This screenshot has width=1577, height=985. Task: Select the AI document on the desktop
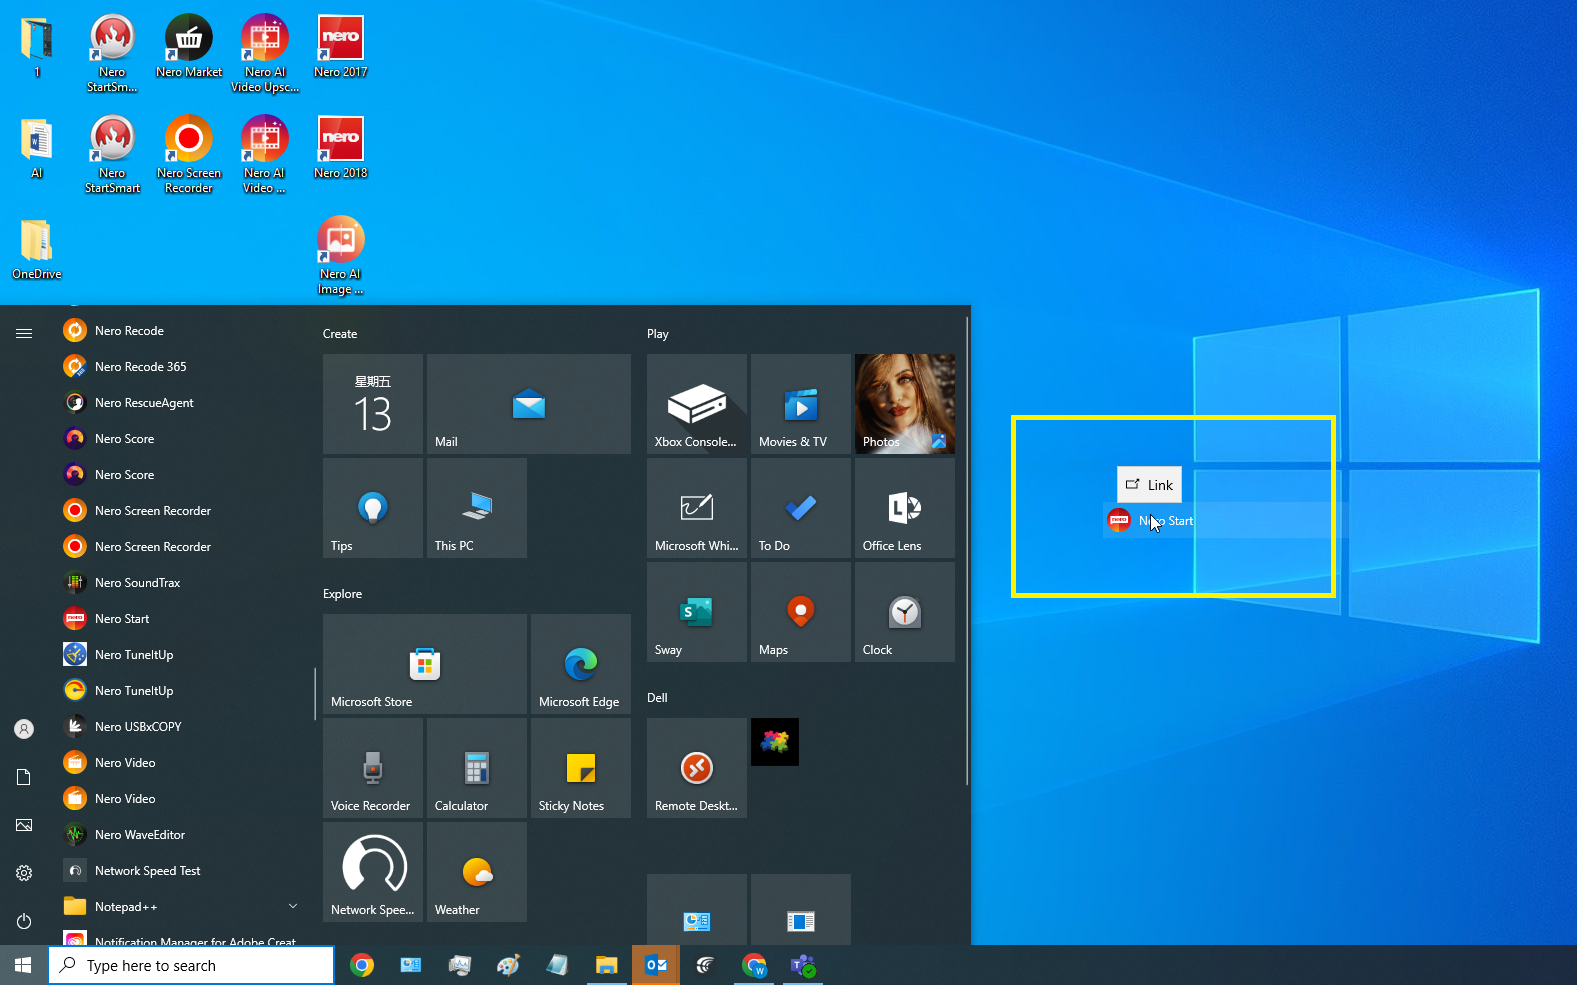tap(37, 147)
